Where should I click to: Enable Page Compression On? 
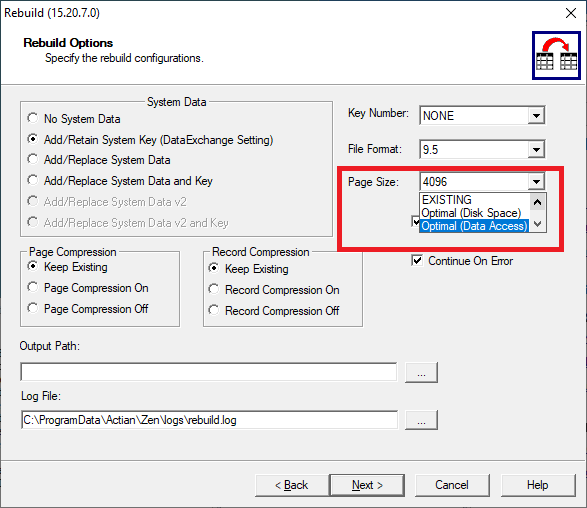33,288
